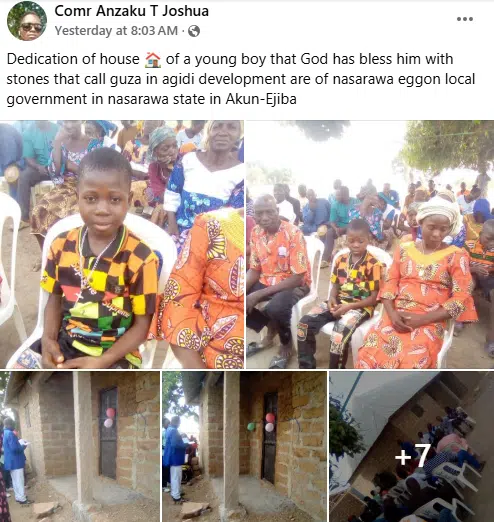Screen dimensions: 494x522
Task: Click the words 'Akun-Ejiba' in the post
Action: pyautogui.click(x=261, y=99)
